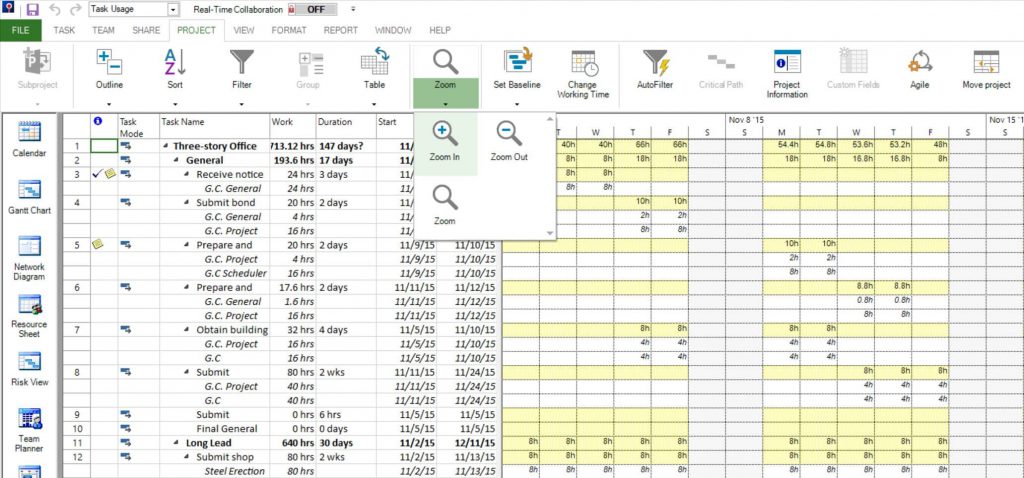Switch to the REPORT ribbon tab

click(341, 30)
